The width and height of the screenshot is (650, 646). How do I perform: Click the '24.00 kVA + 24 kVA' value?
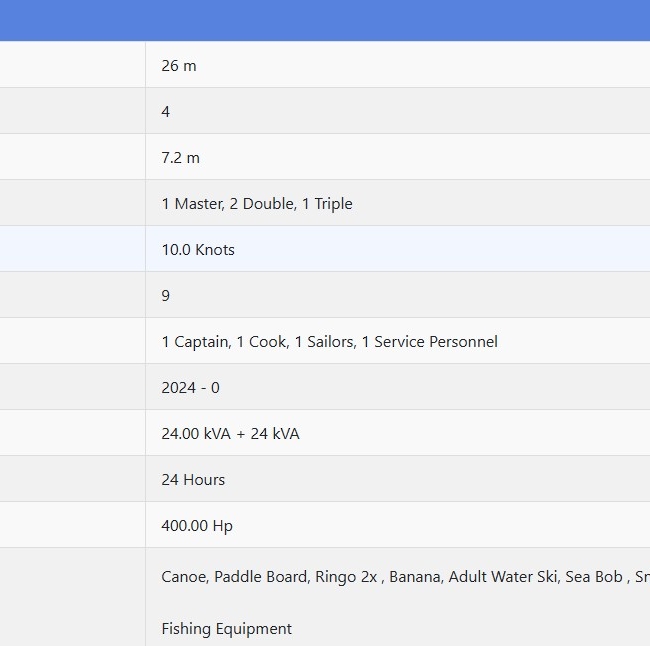pos(230,434)
